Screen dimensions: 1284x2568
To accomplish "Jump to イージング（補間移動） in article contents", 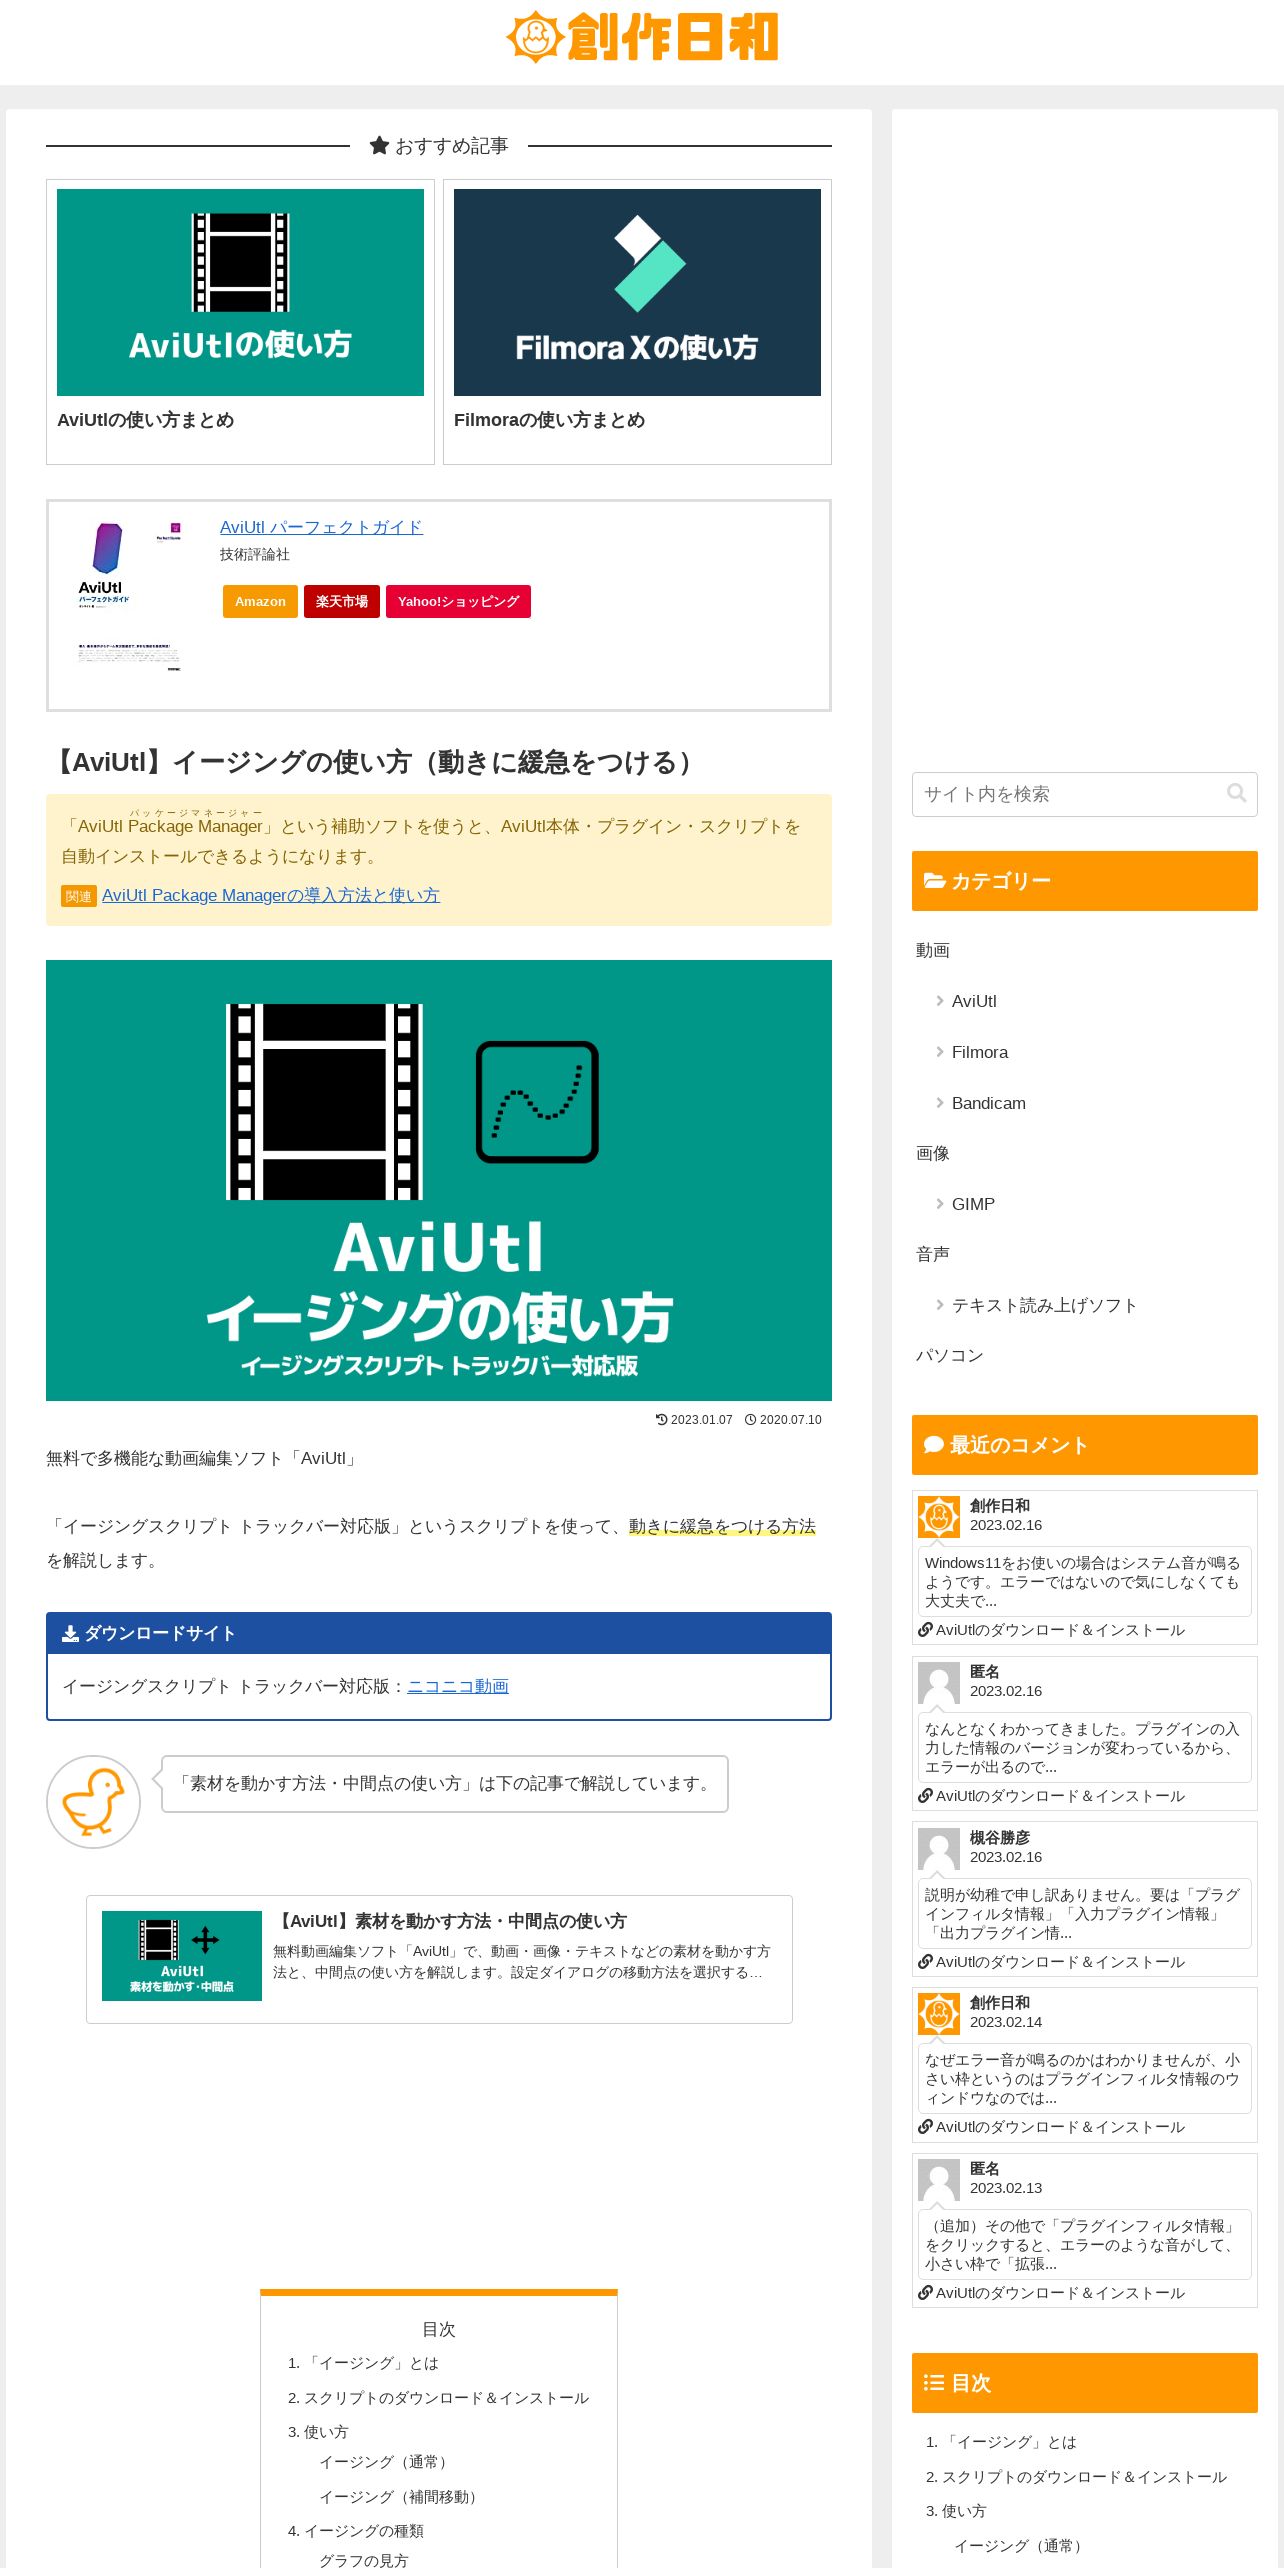I will coord(401,2497).
